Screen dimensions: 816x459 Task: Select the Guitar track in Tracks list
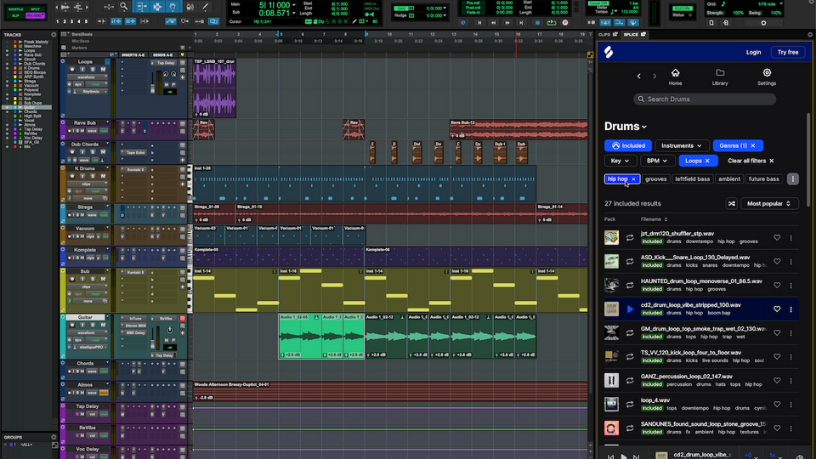(x=29, y=107)
